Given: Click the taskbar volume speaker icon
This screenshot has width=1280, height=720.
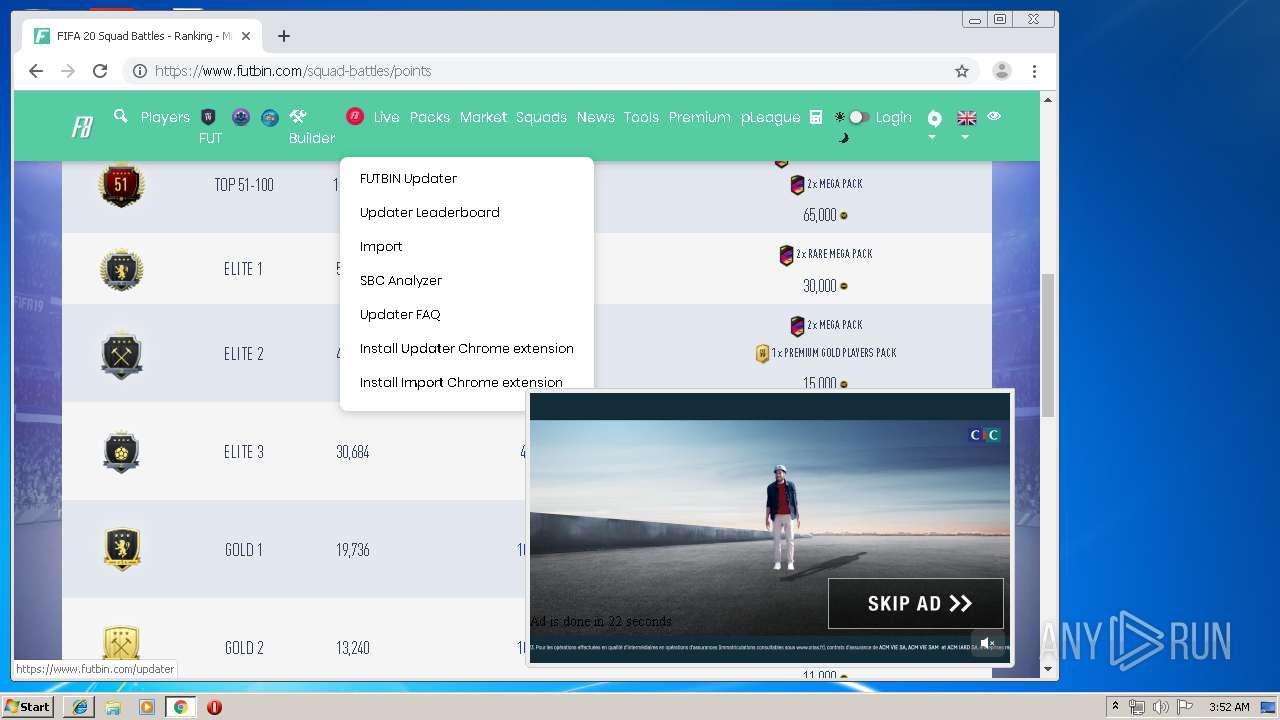Looking at the screenshot, I should (x=1161, y=707).
